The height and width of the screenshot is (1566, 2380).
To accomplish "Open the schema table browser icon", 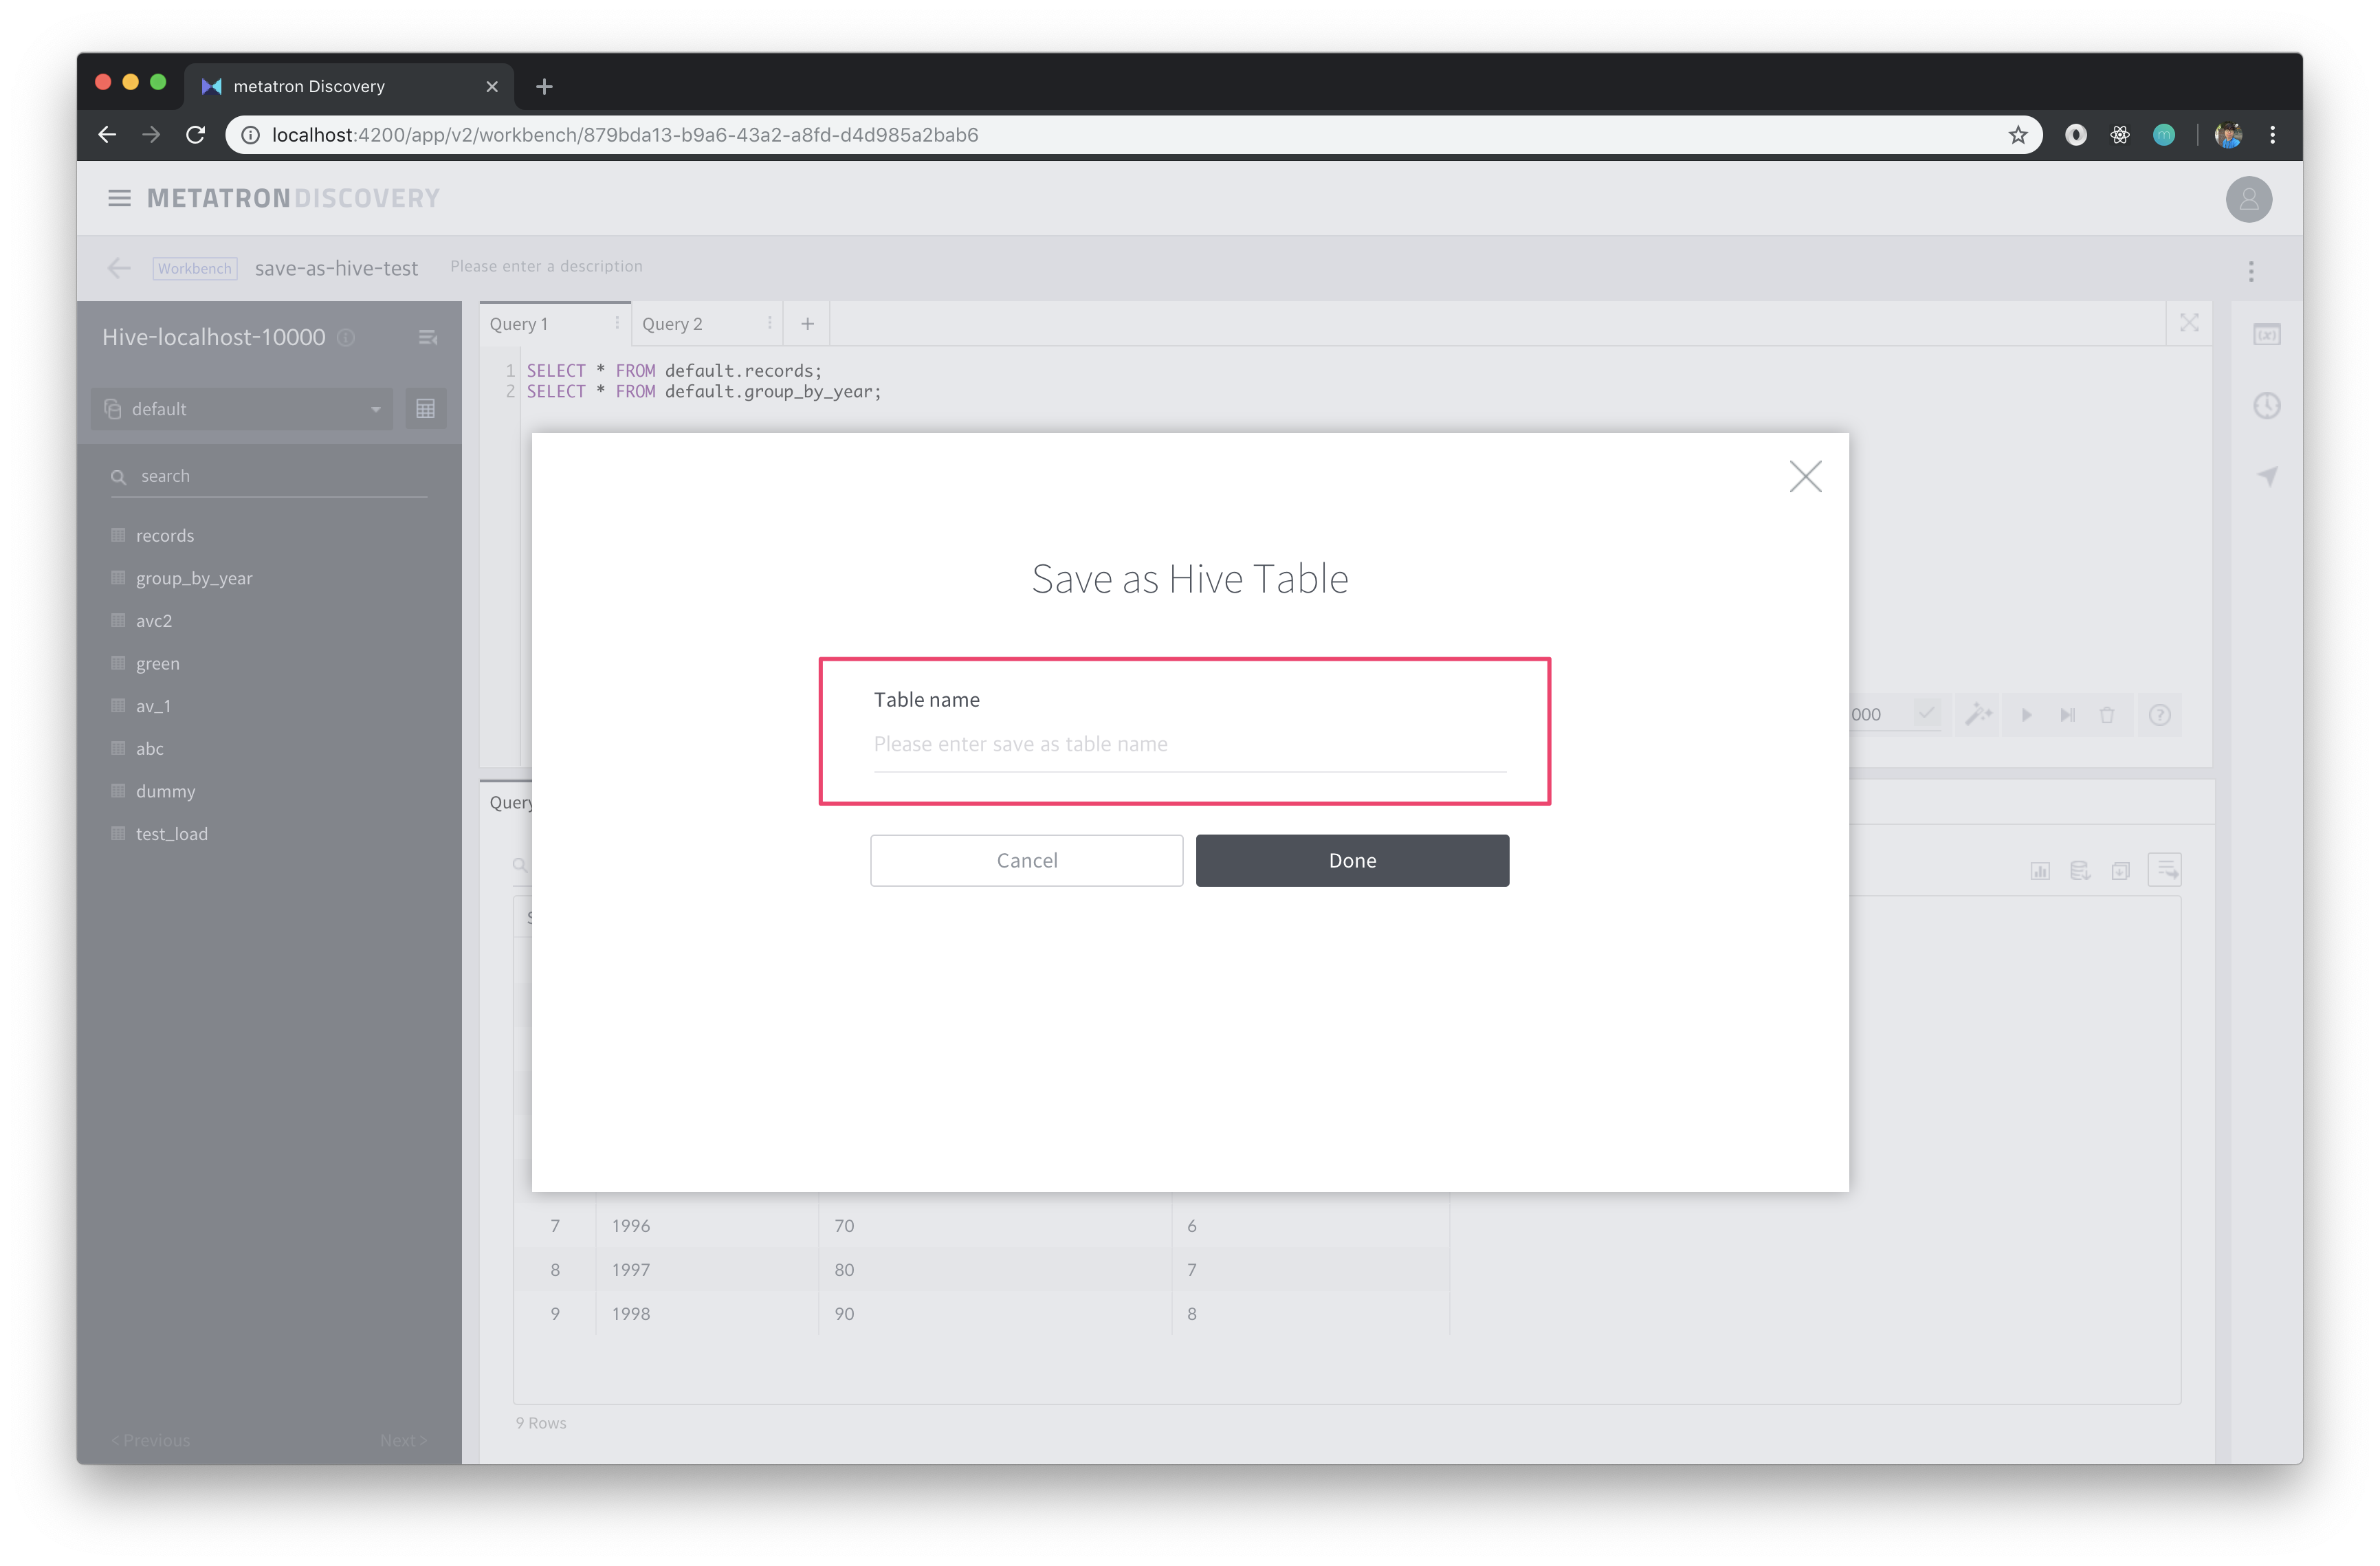I will (425, 409).
